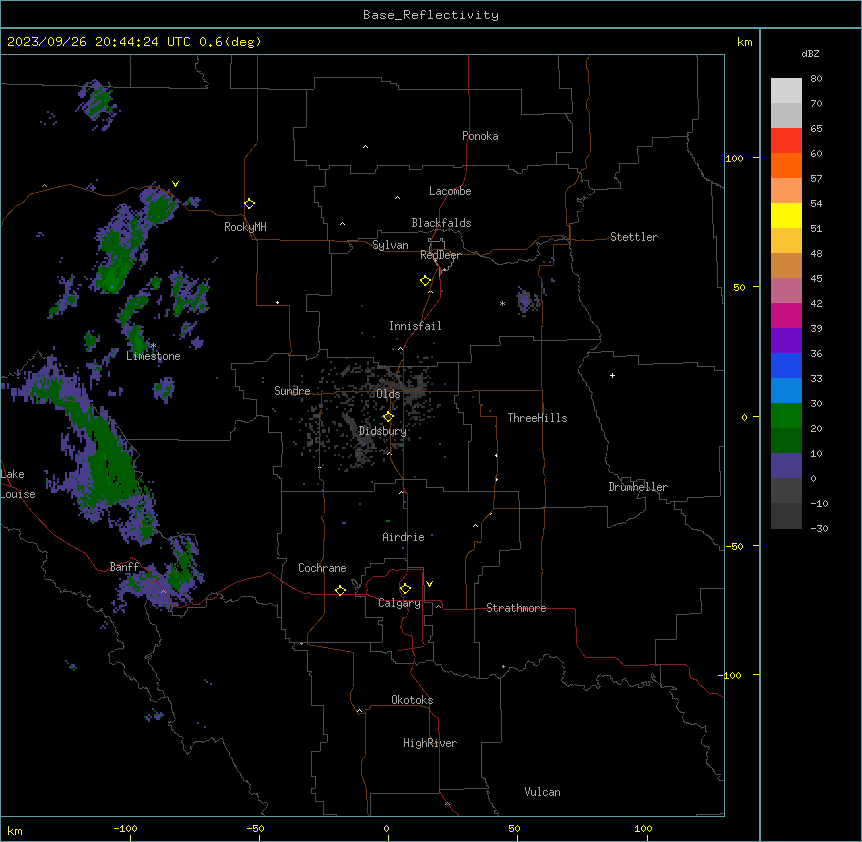Image resolution: width=862 pixels, height=842 pixels.
Task: Click the white plus marker north of Drumheller
Action: (612, 375)
